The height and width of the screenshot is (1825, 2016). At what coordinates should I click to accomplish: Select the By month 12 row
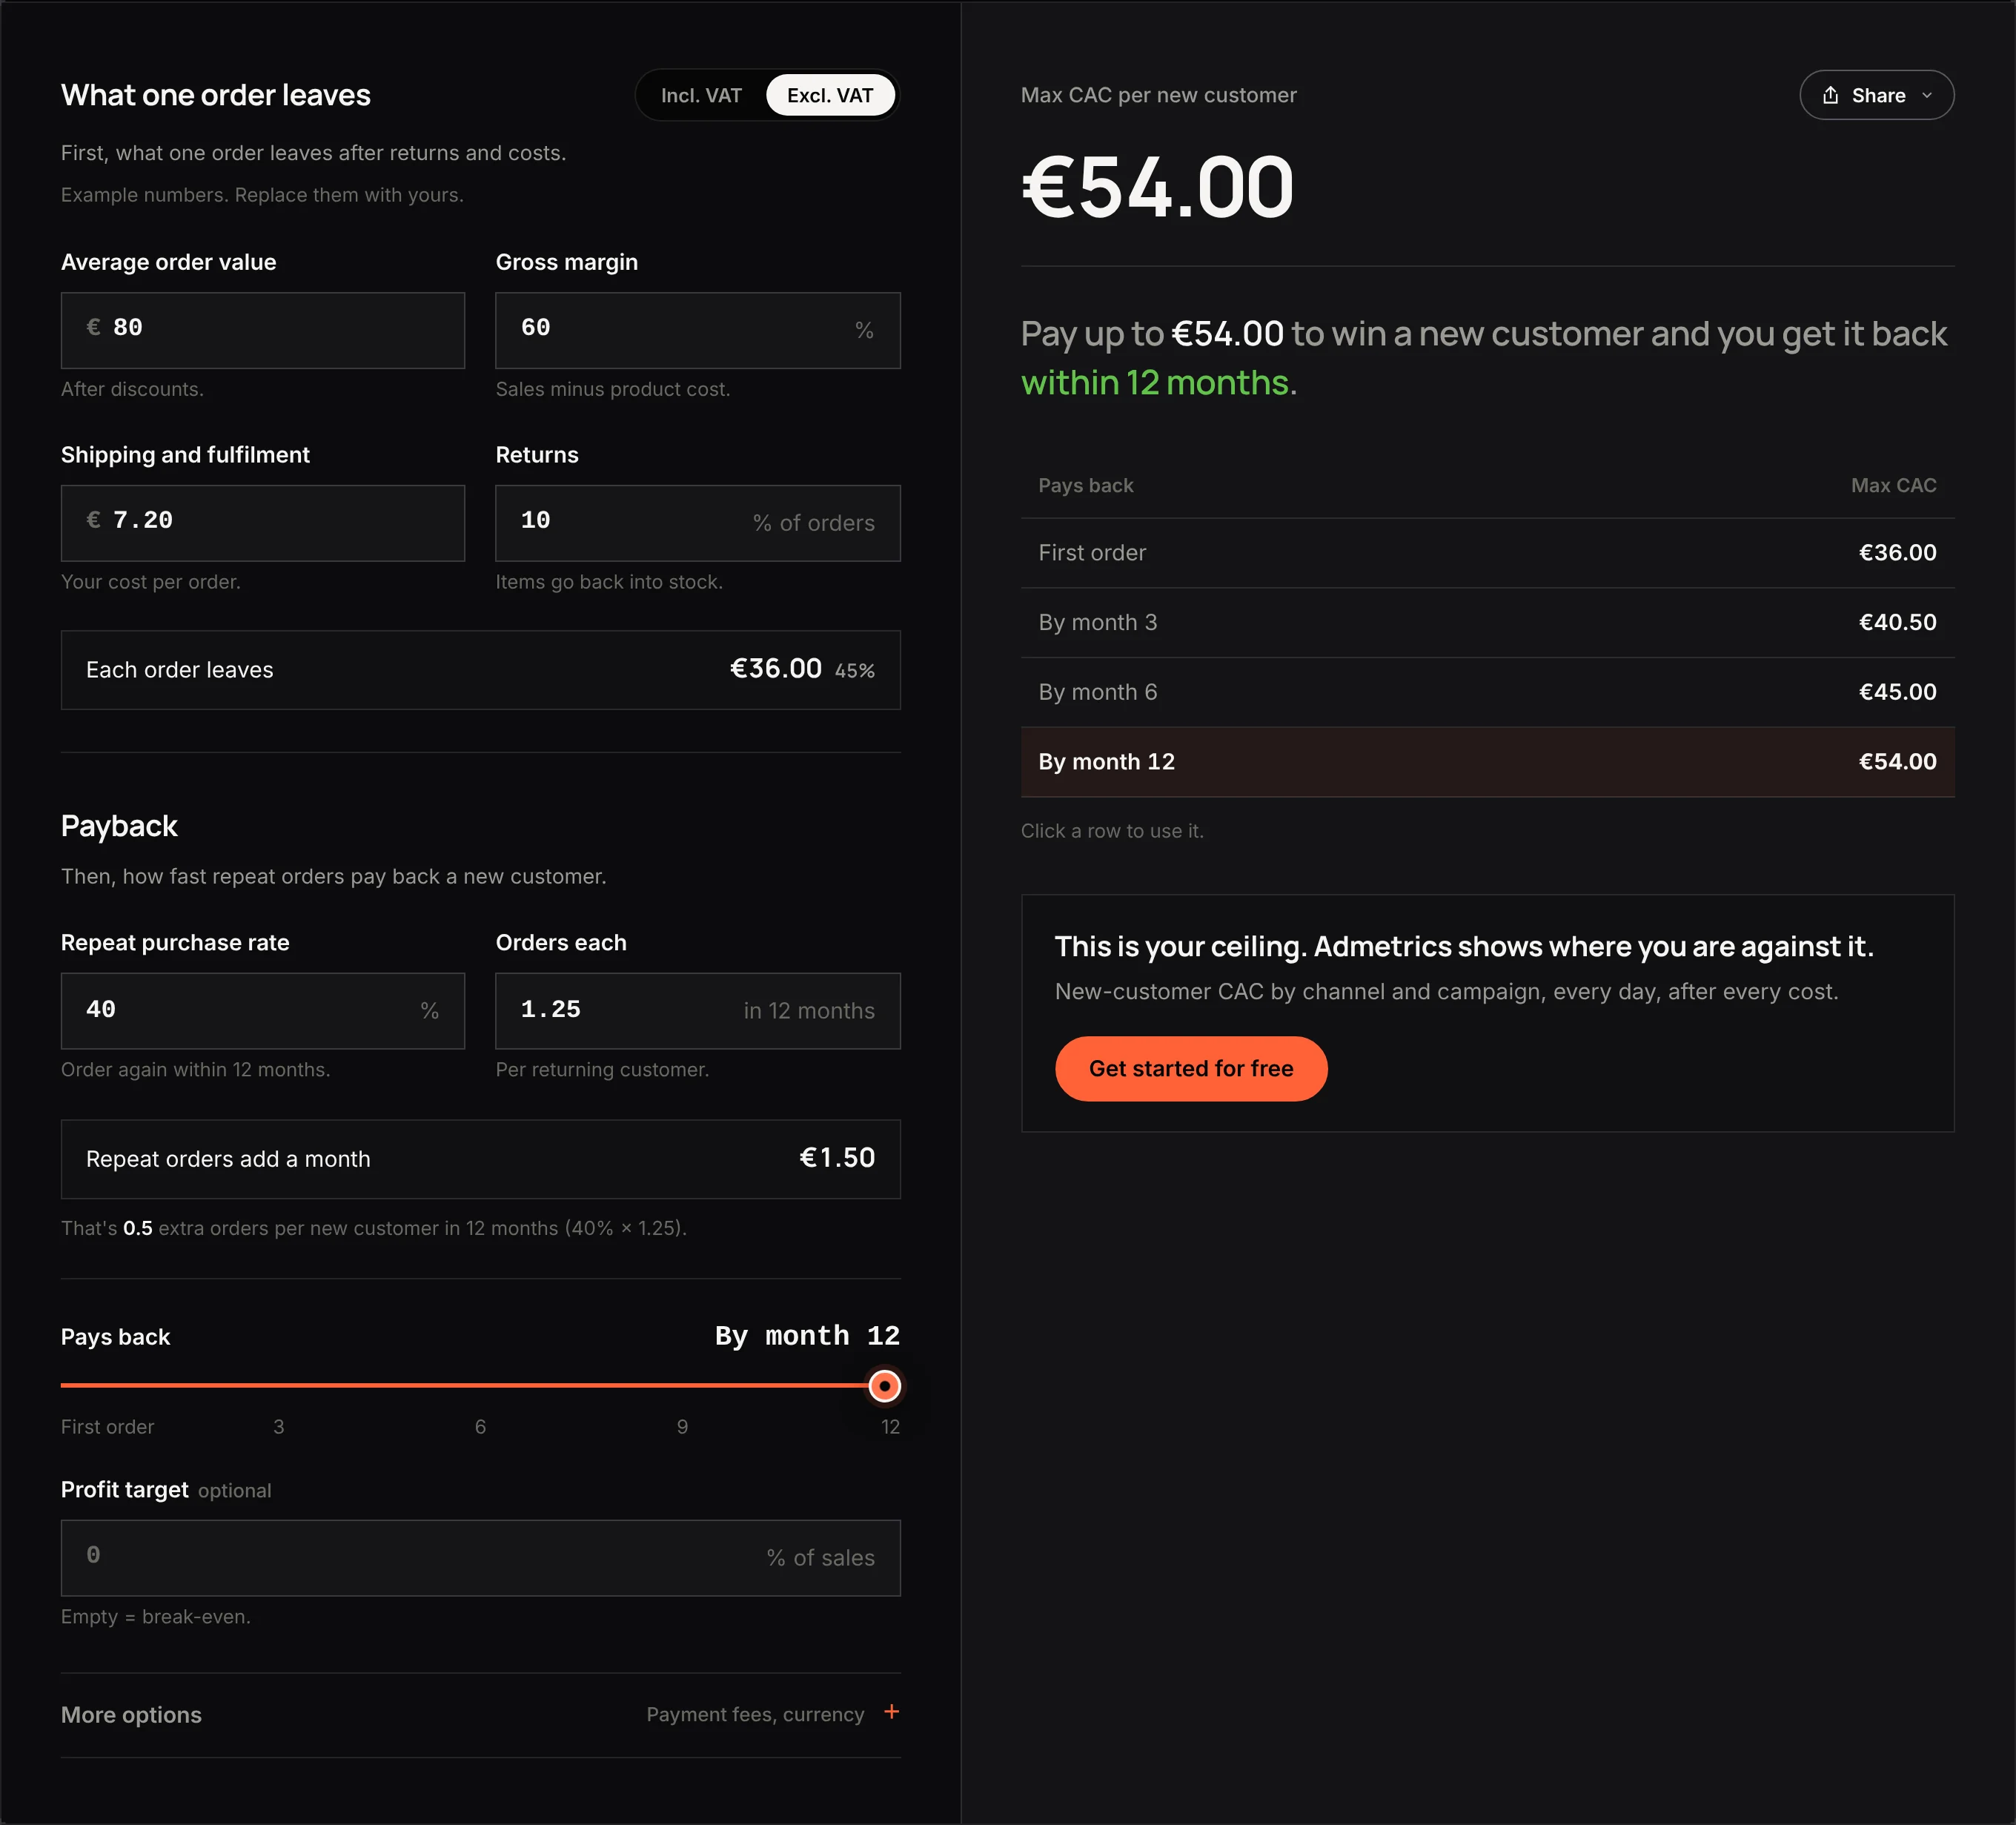tap(1487, 762)
